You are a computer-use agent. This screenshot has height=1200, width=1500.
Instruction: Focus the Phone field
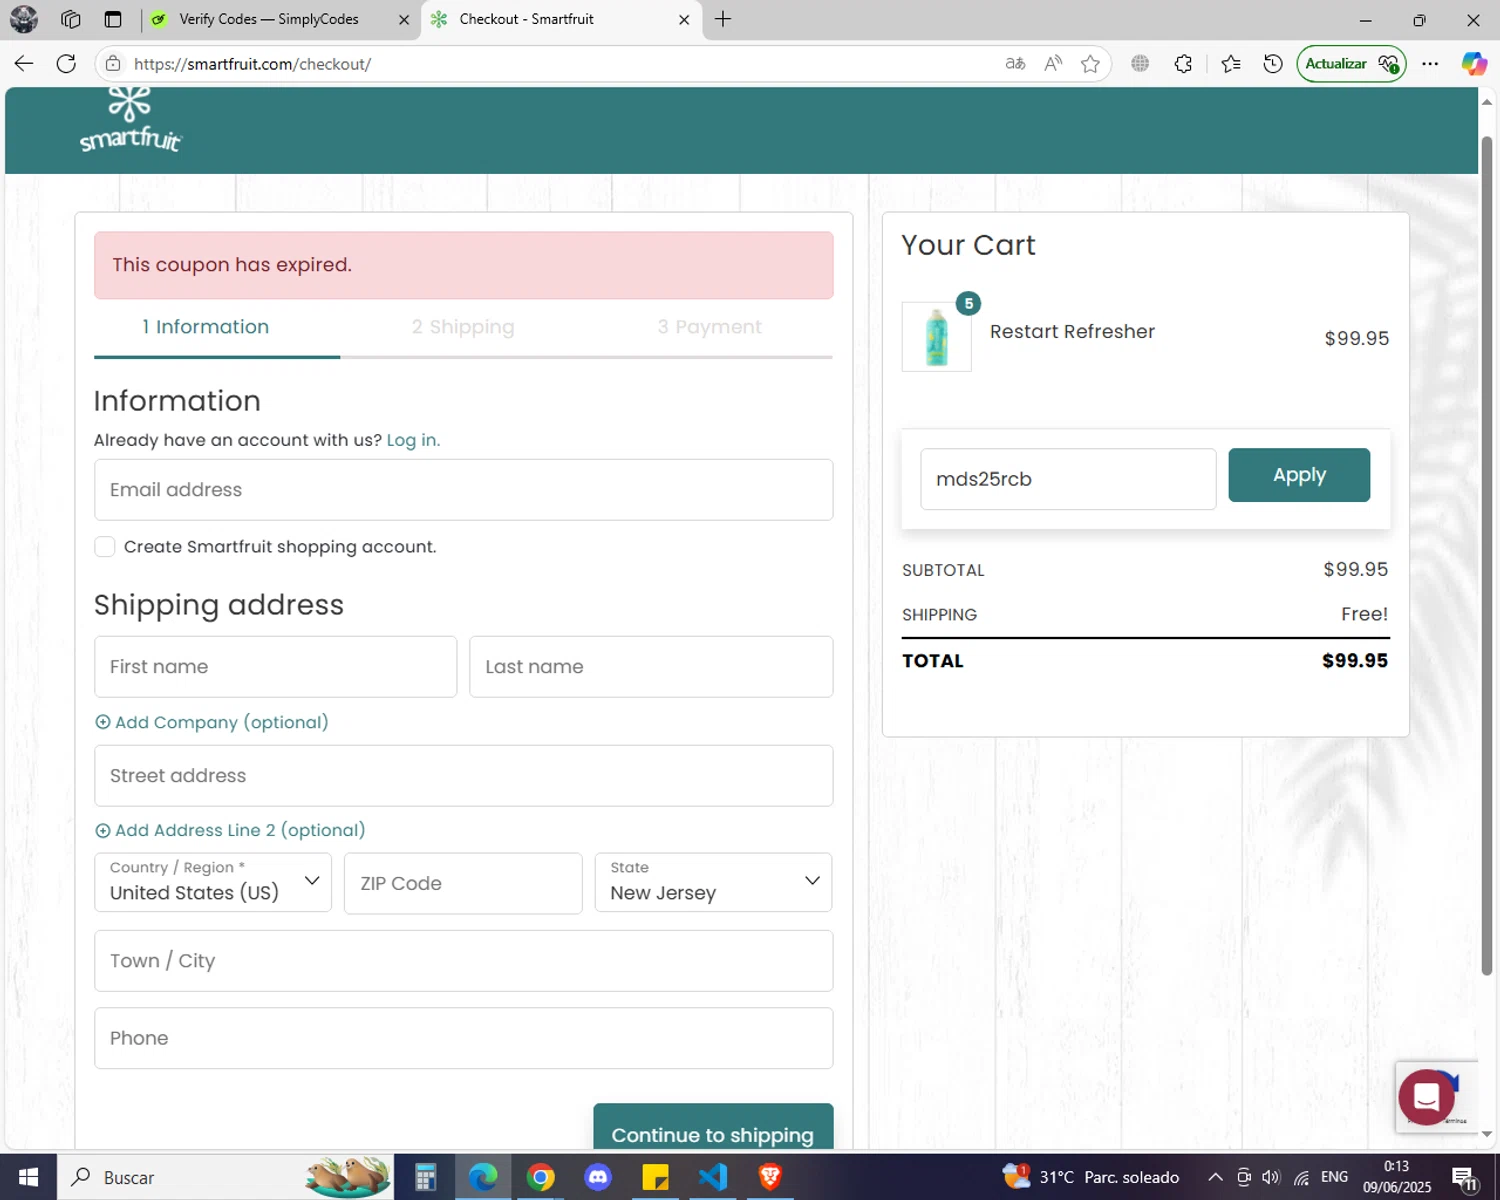coord(463,1038)
